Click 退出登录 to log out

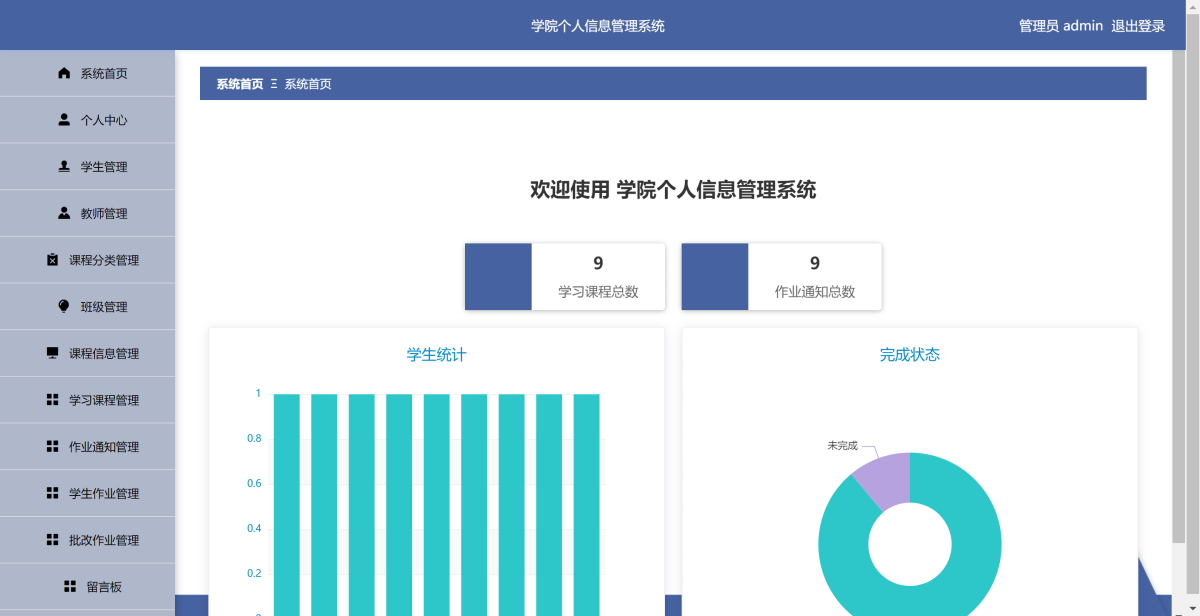point(1138,26)
